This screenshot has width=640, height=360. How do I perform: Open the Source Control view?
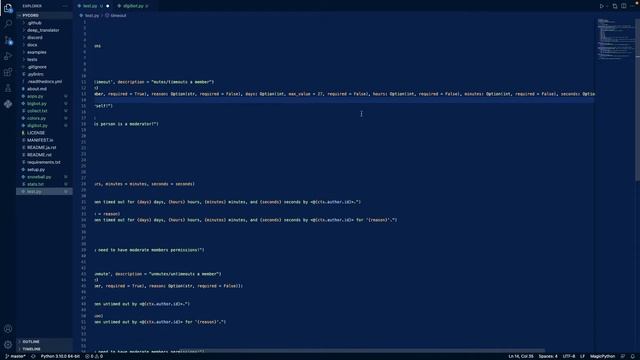pos(8,40)
